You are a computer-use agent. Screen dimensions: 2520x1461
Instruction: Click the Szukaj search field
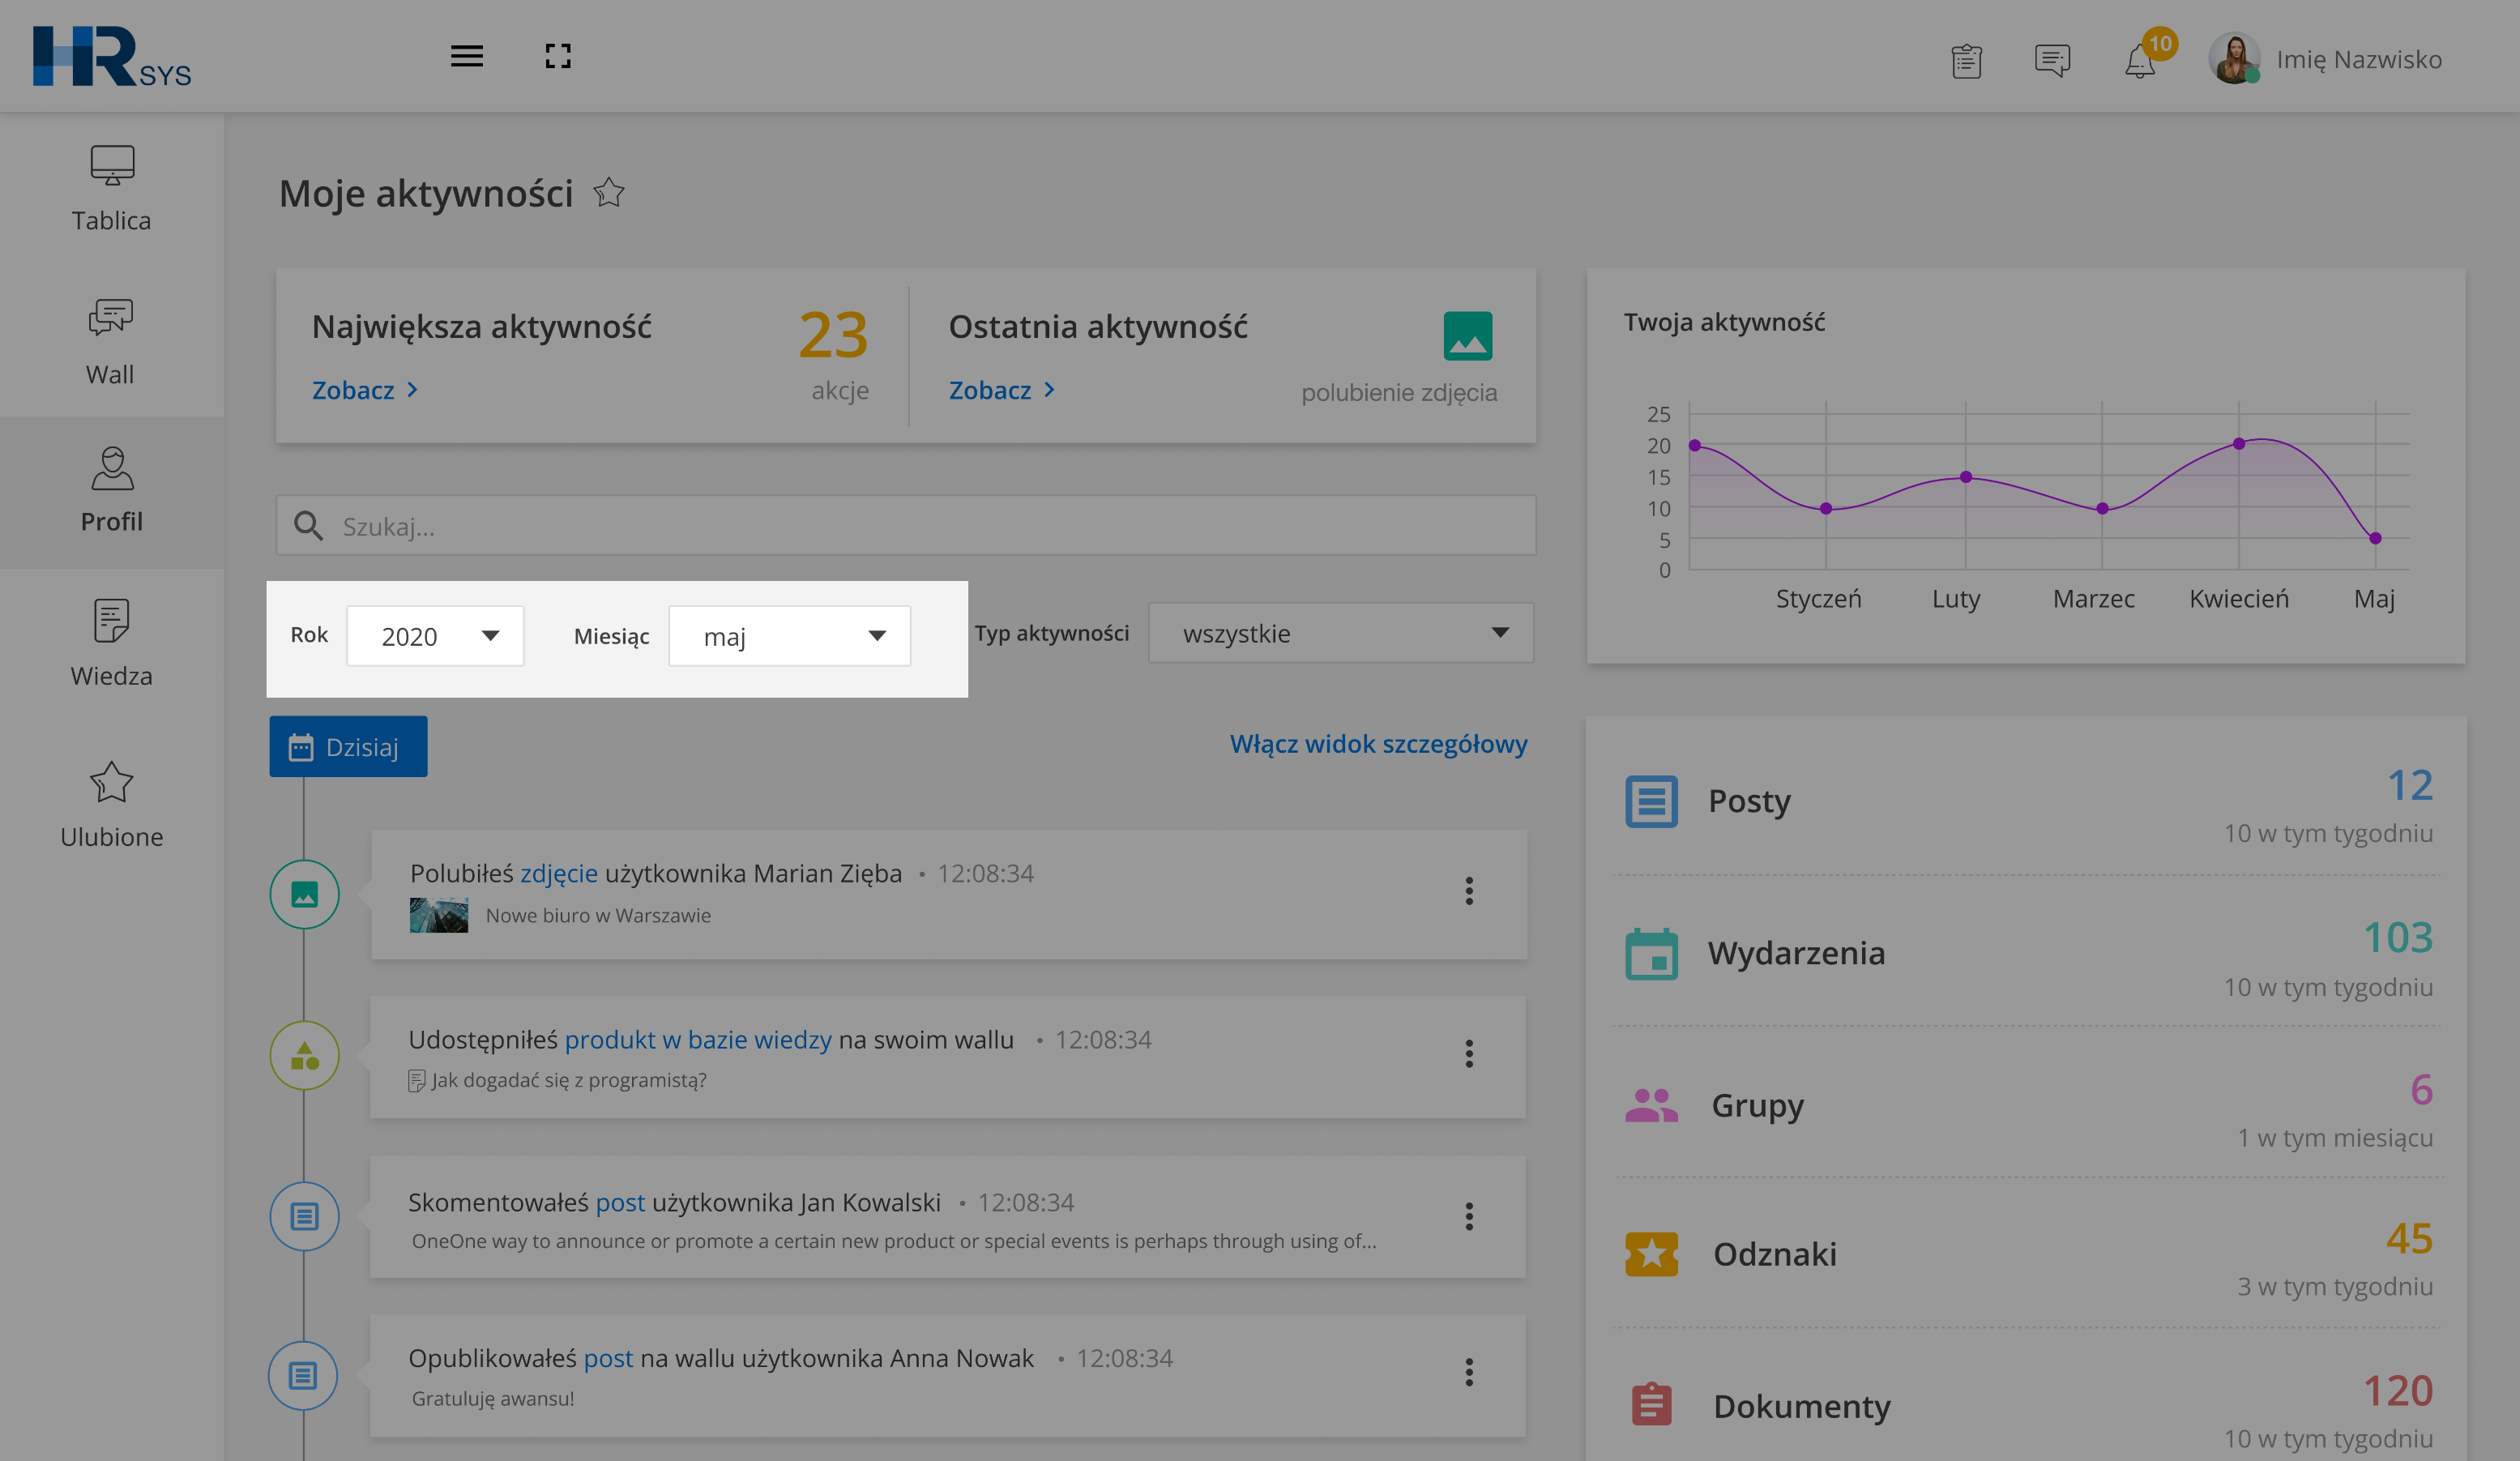pyautogui.click(x=906, y=525)
